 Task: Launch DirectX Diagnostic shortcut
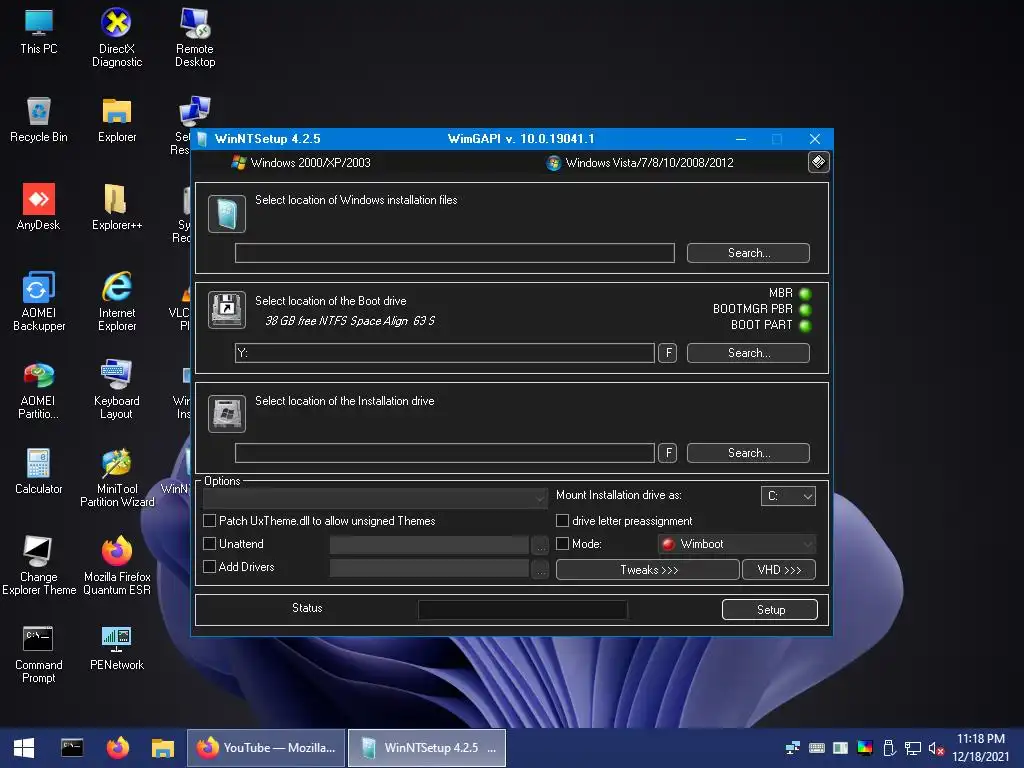coord(116,37)
